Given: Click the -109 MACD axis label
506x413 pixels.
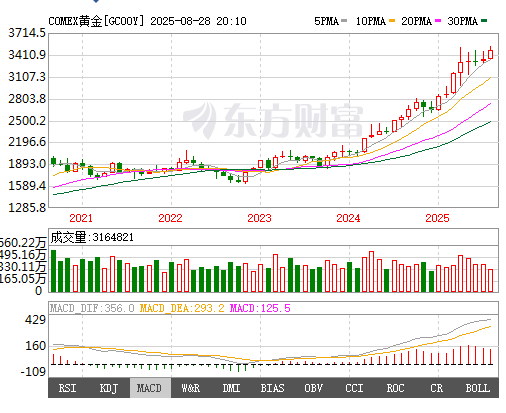Looking at the screenshot, I should pos(33,371).
